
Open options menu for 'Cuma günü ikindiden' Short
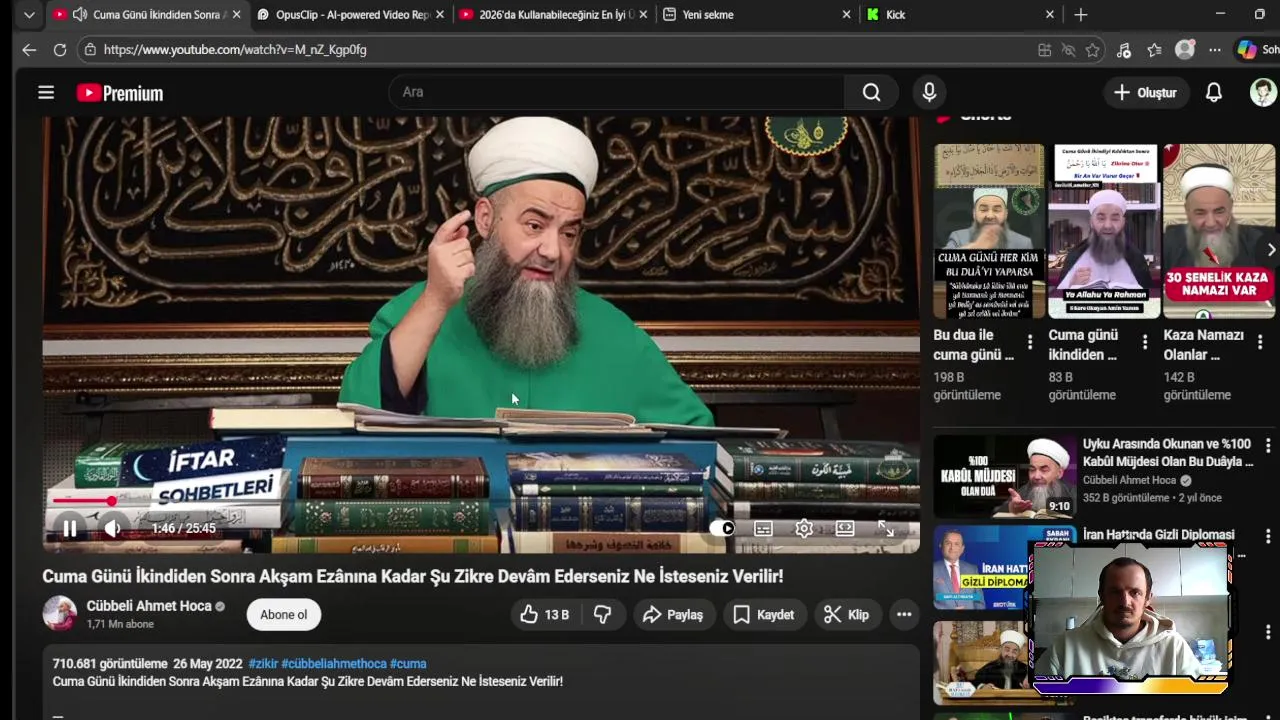coord(1145,342)
